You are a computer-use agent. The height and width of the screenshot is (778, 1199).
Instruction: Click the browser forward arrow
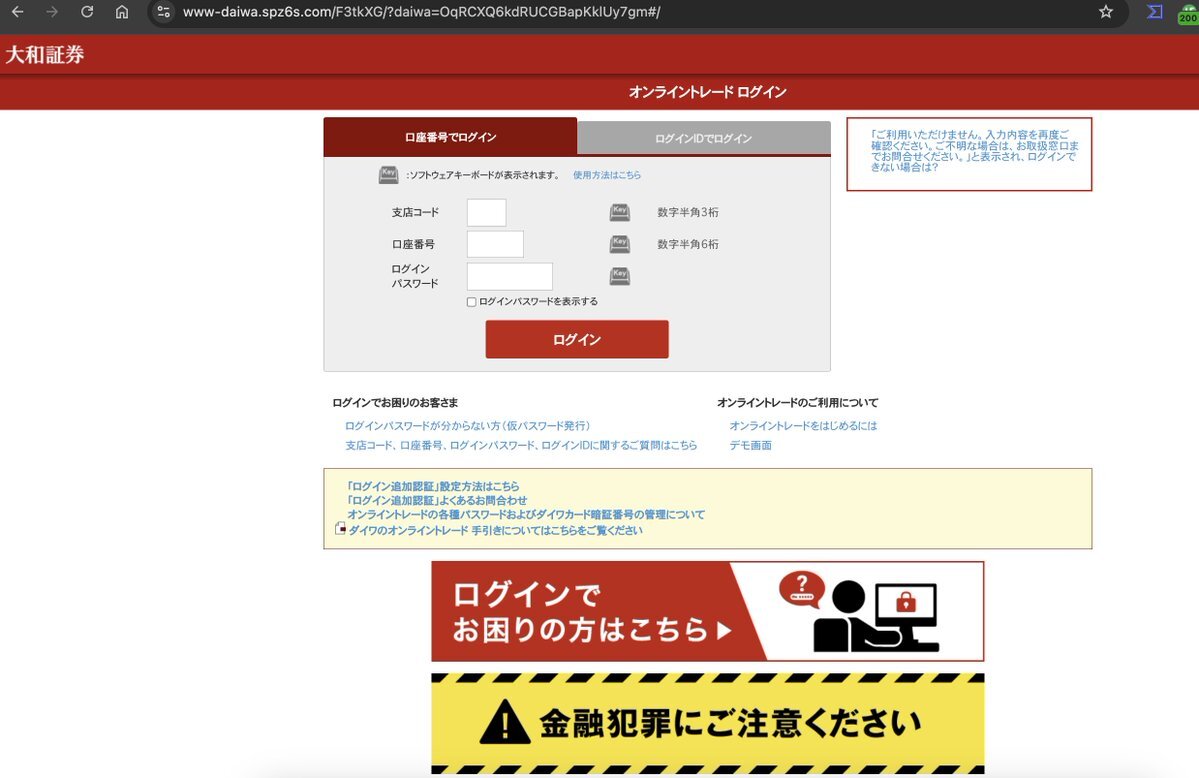pyautogui.click(x=52, y=12)
